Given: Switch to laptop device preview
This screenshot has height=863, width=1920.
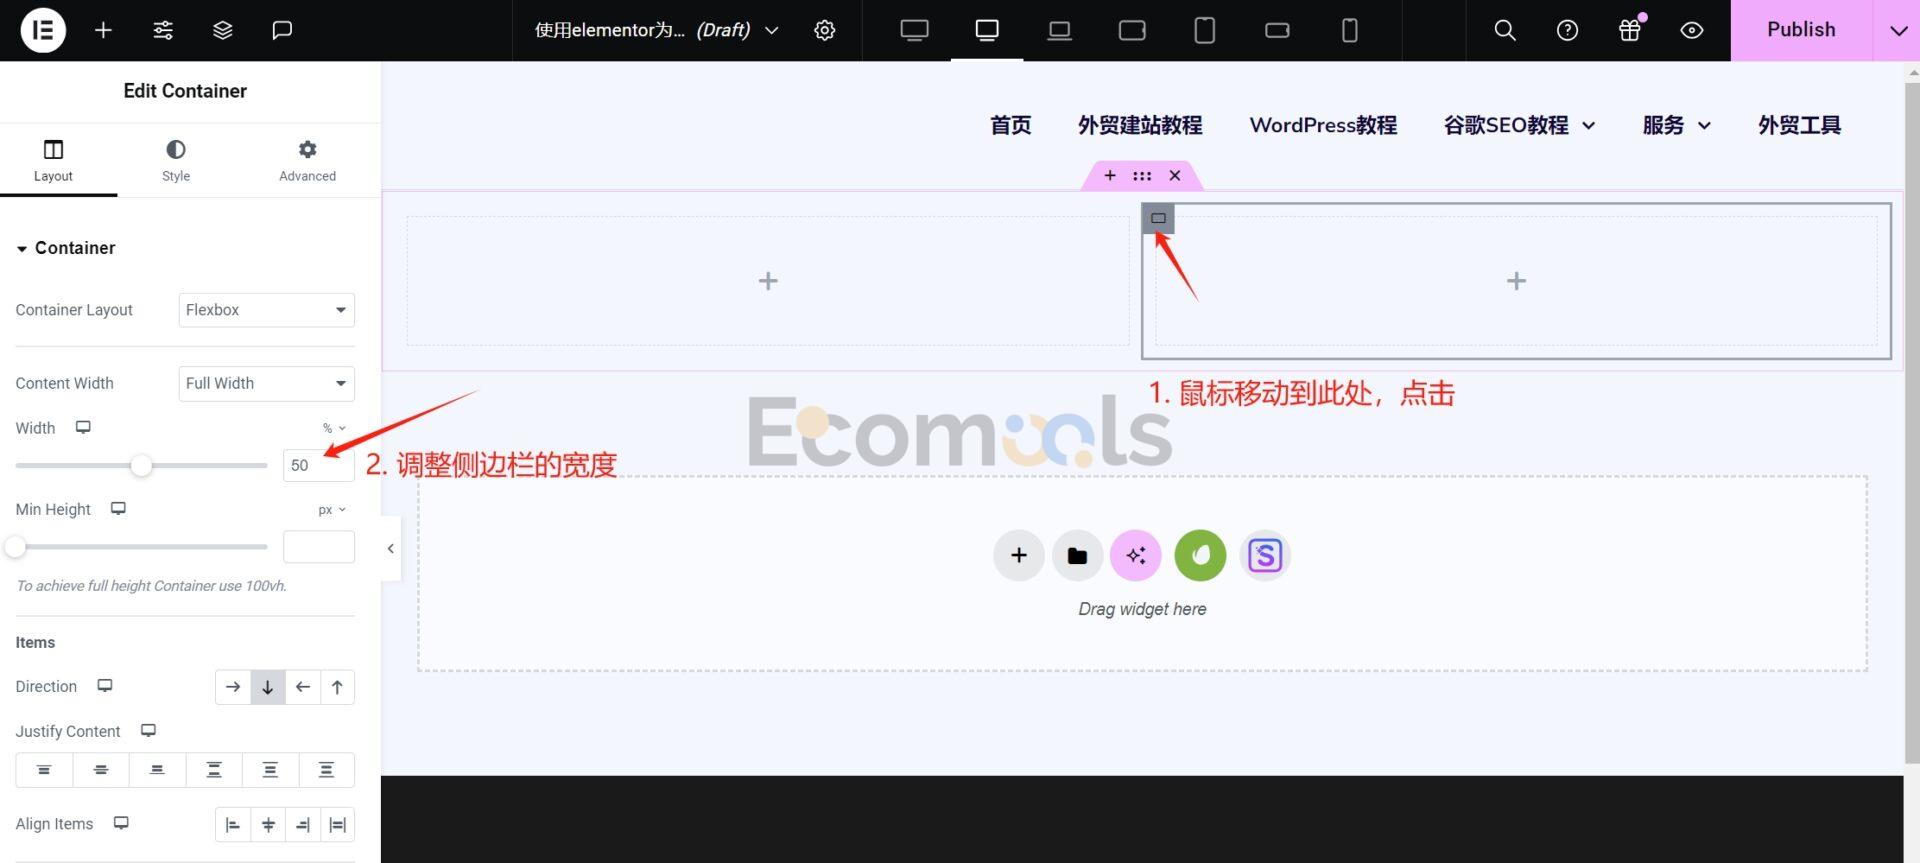Looking at the screenshot, I should (1059, 30).
